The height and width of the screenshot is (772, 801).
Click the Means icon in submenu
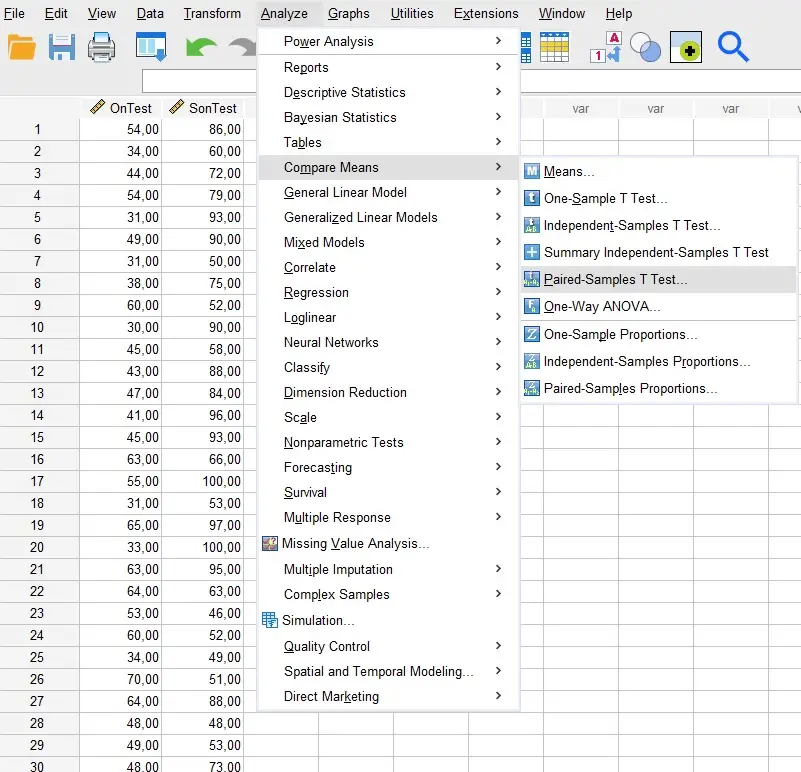pos(531,171)
